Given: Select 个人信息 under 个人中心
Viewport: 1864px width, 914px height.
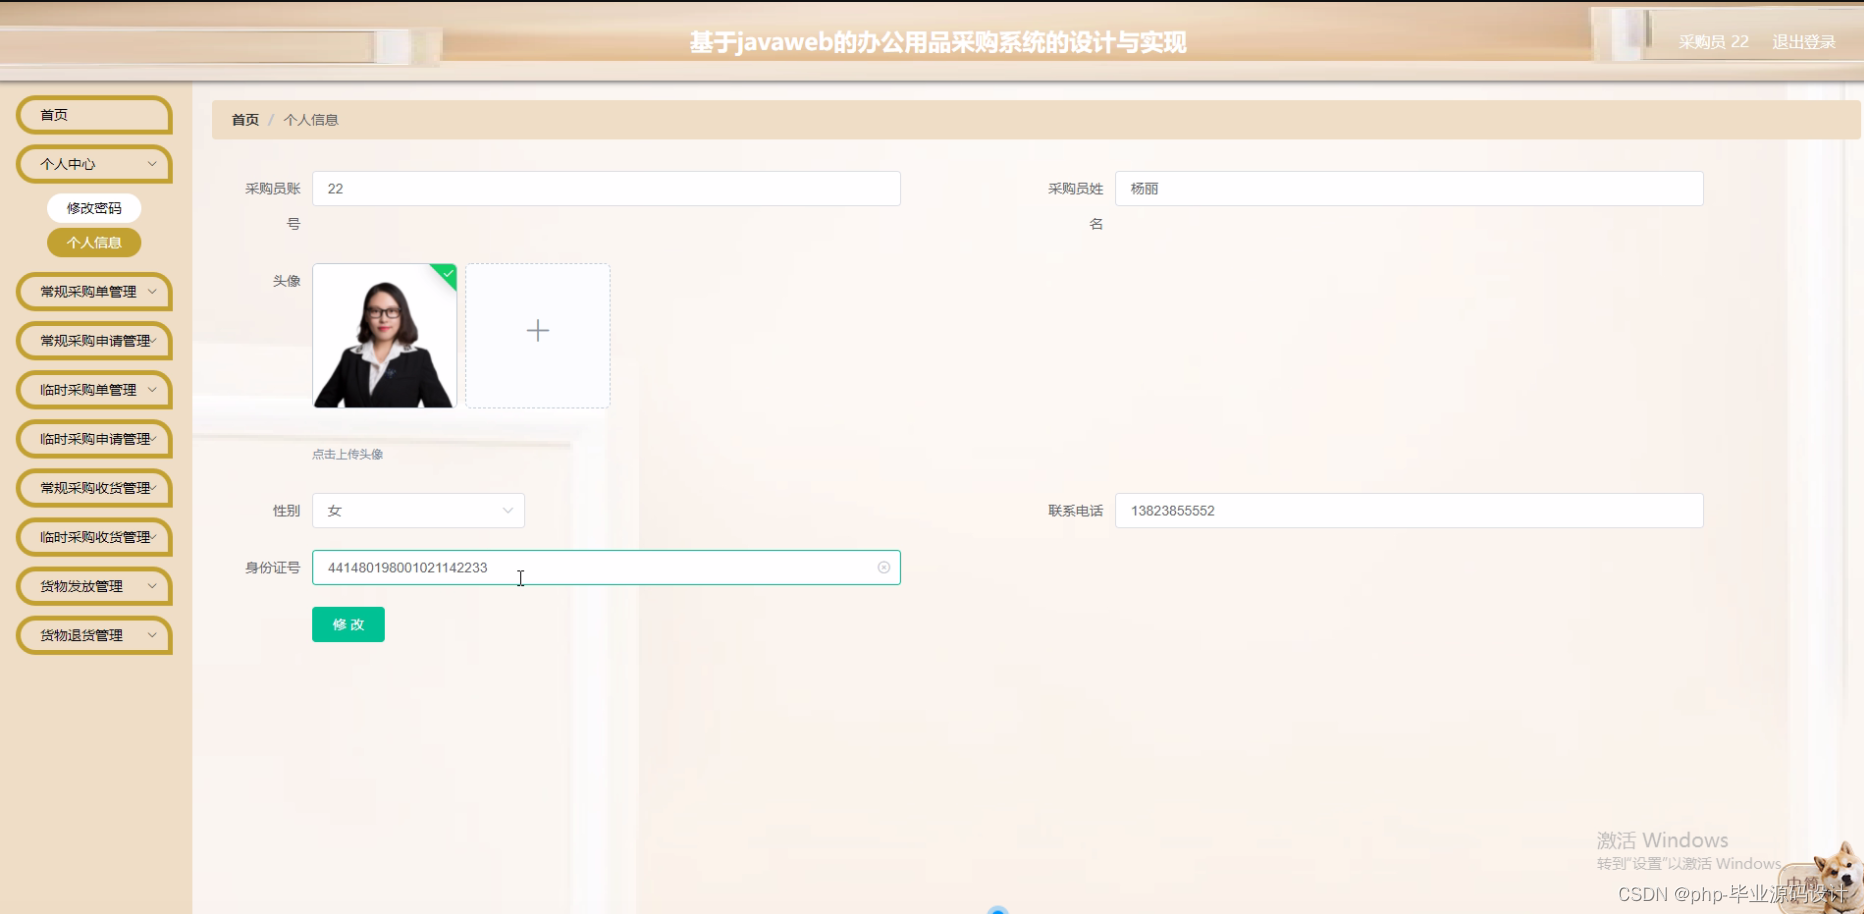Looking at the screenshot, I should tap(93, 242).
